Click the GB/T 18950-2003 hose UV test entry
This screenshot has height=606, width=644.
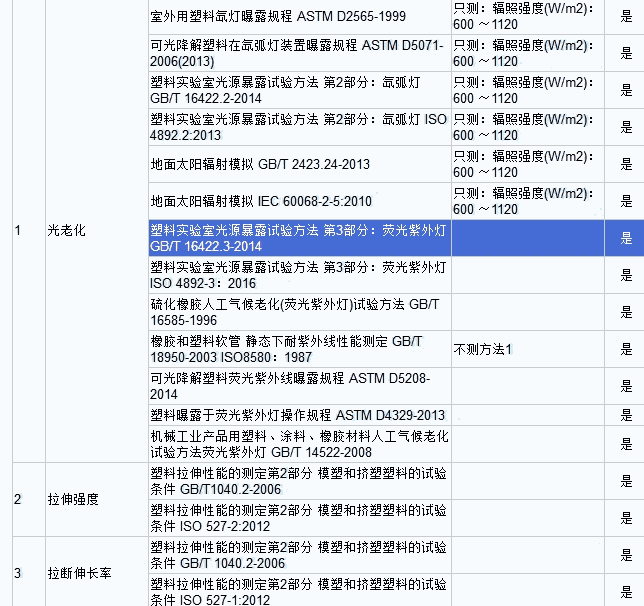click(x=298, y=349)
